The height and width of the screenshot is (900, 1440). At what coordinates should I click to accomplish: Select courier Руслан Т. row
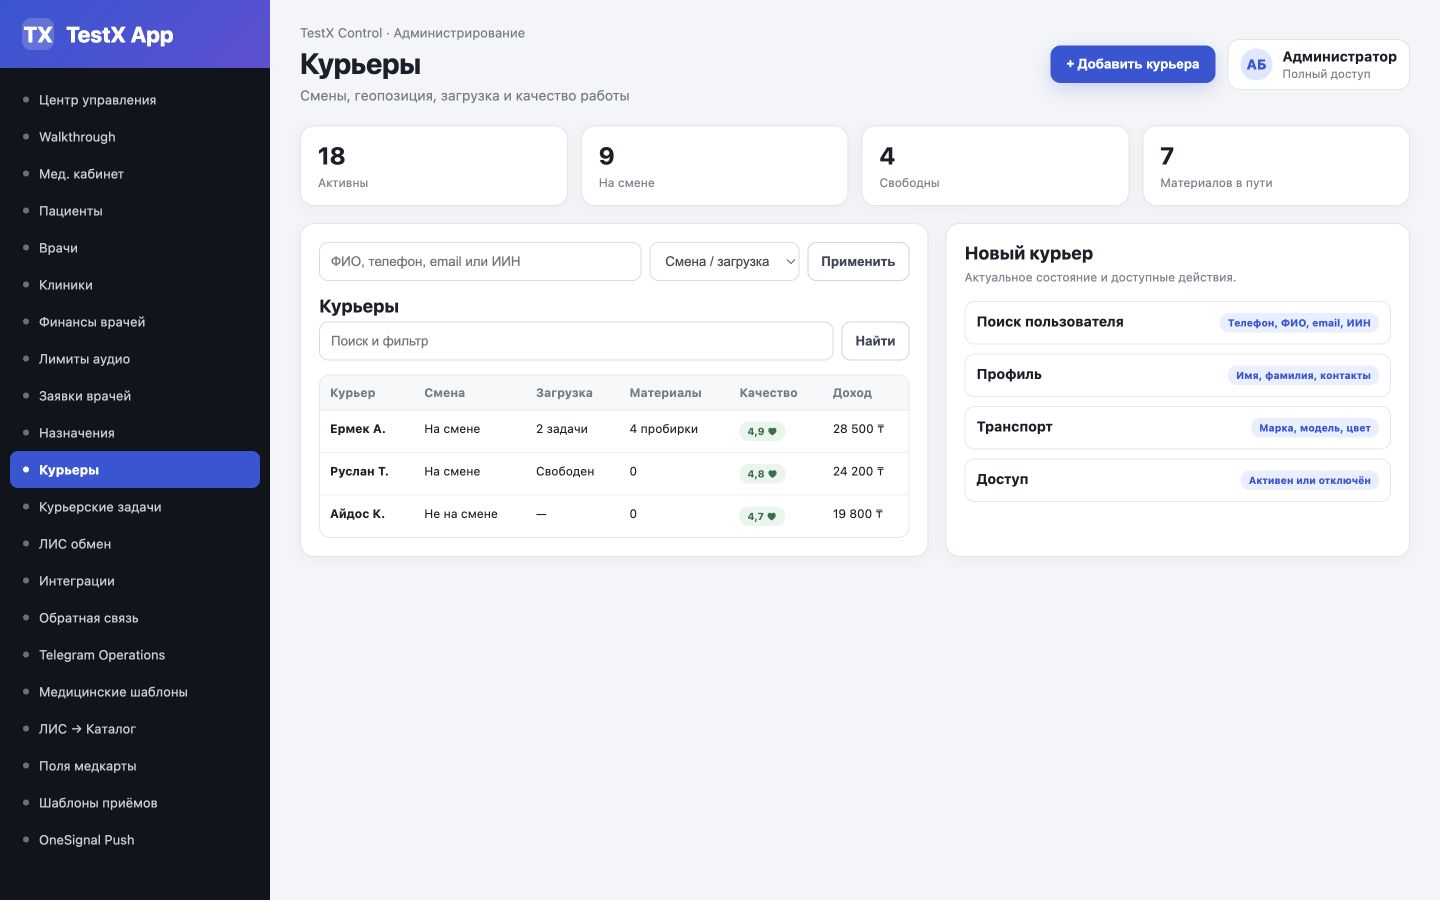[x=614, y=473]
